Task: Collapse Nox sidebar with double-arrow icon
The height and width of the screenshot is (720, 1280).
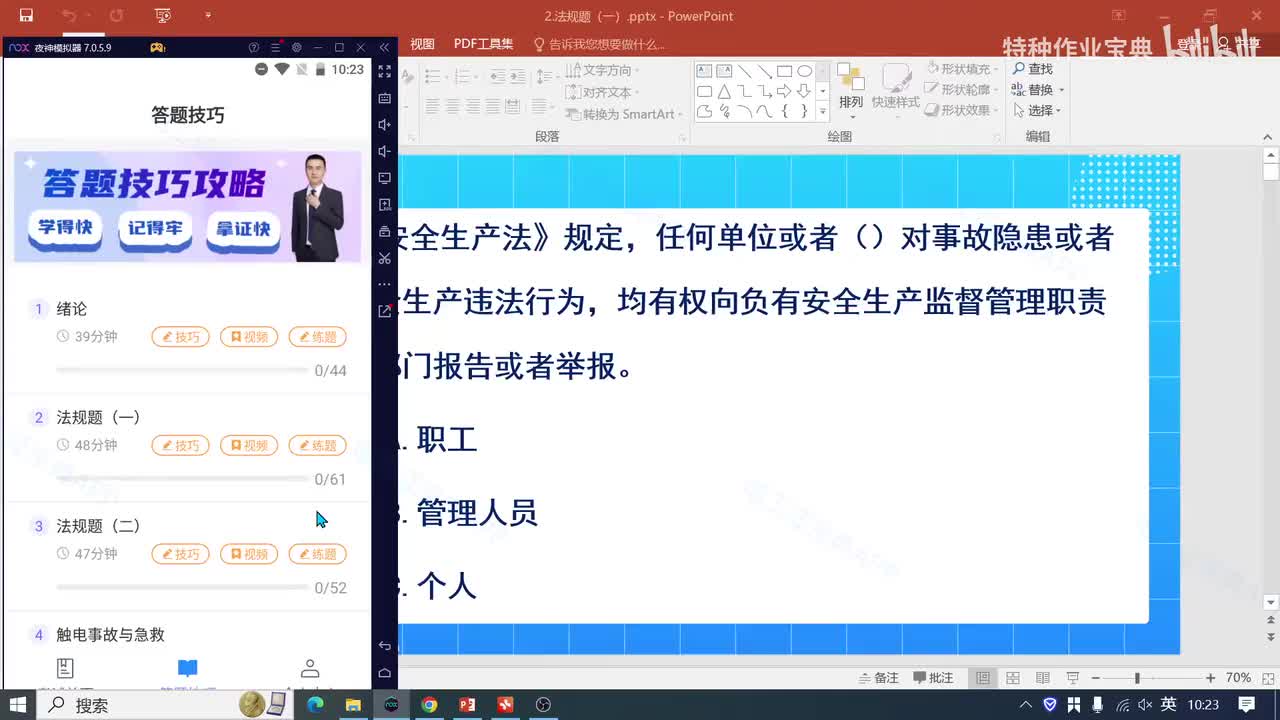Action: tap(385, 47)
